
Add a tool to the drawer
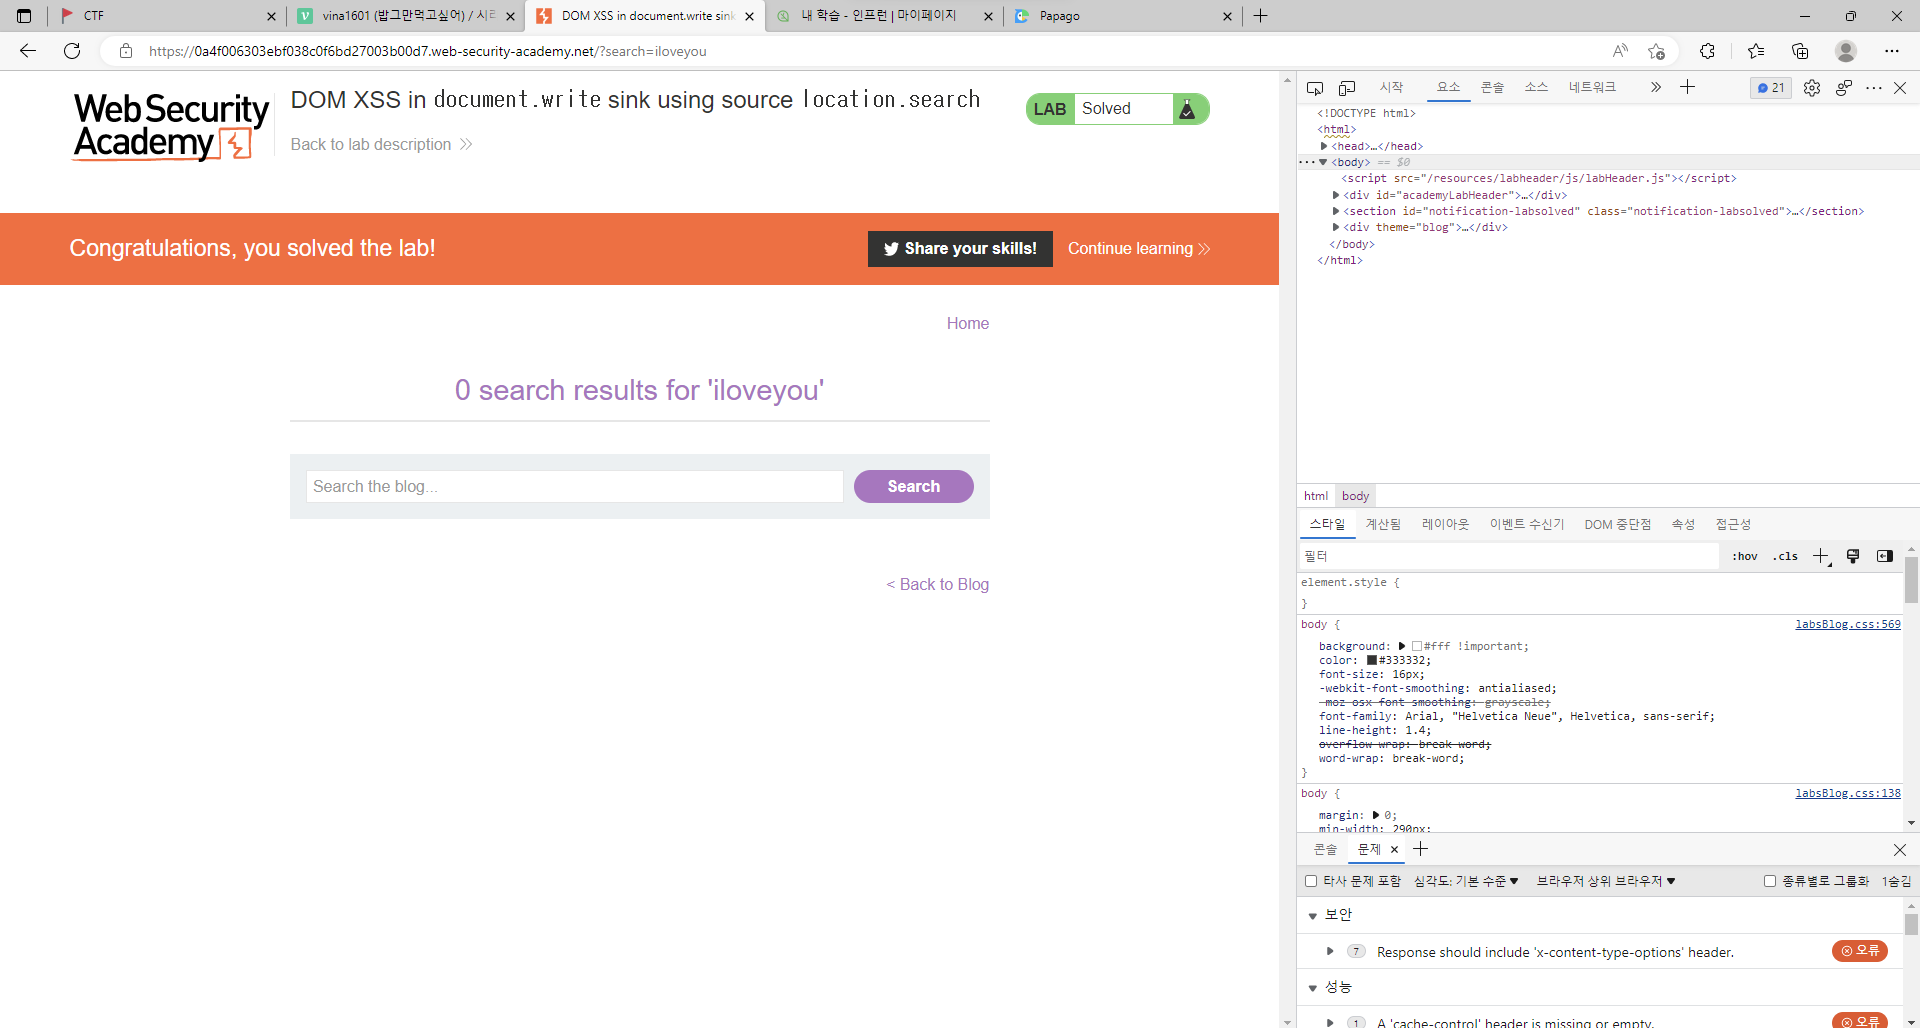[x=1420, y=849]
